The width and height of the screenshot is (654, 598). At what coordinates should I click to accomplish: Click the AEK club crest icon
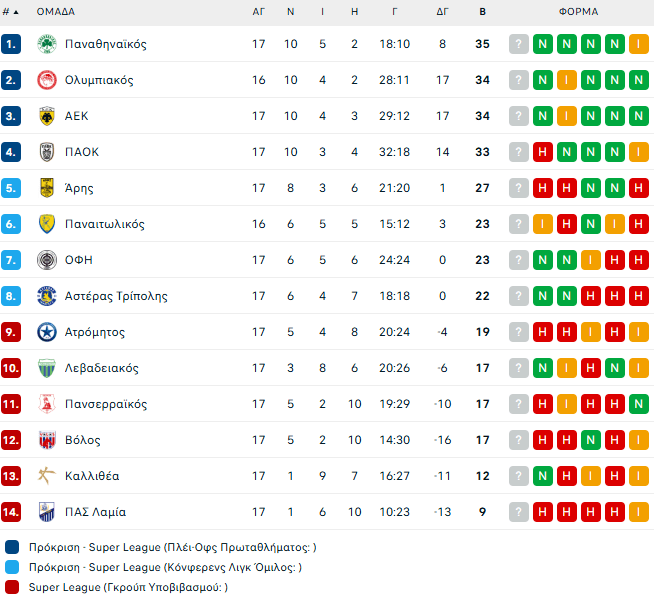46,116
